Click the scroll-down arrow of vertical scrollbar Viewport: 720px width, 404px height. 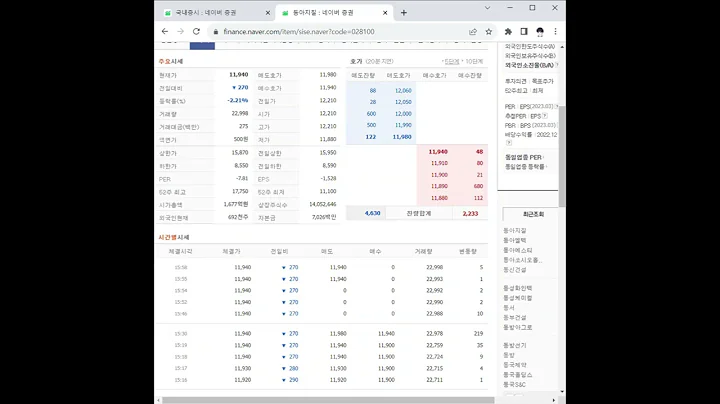(562, 392)
